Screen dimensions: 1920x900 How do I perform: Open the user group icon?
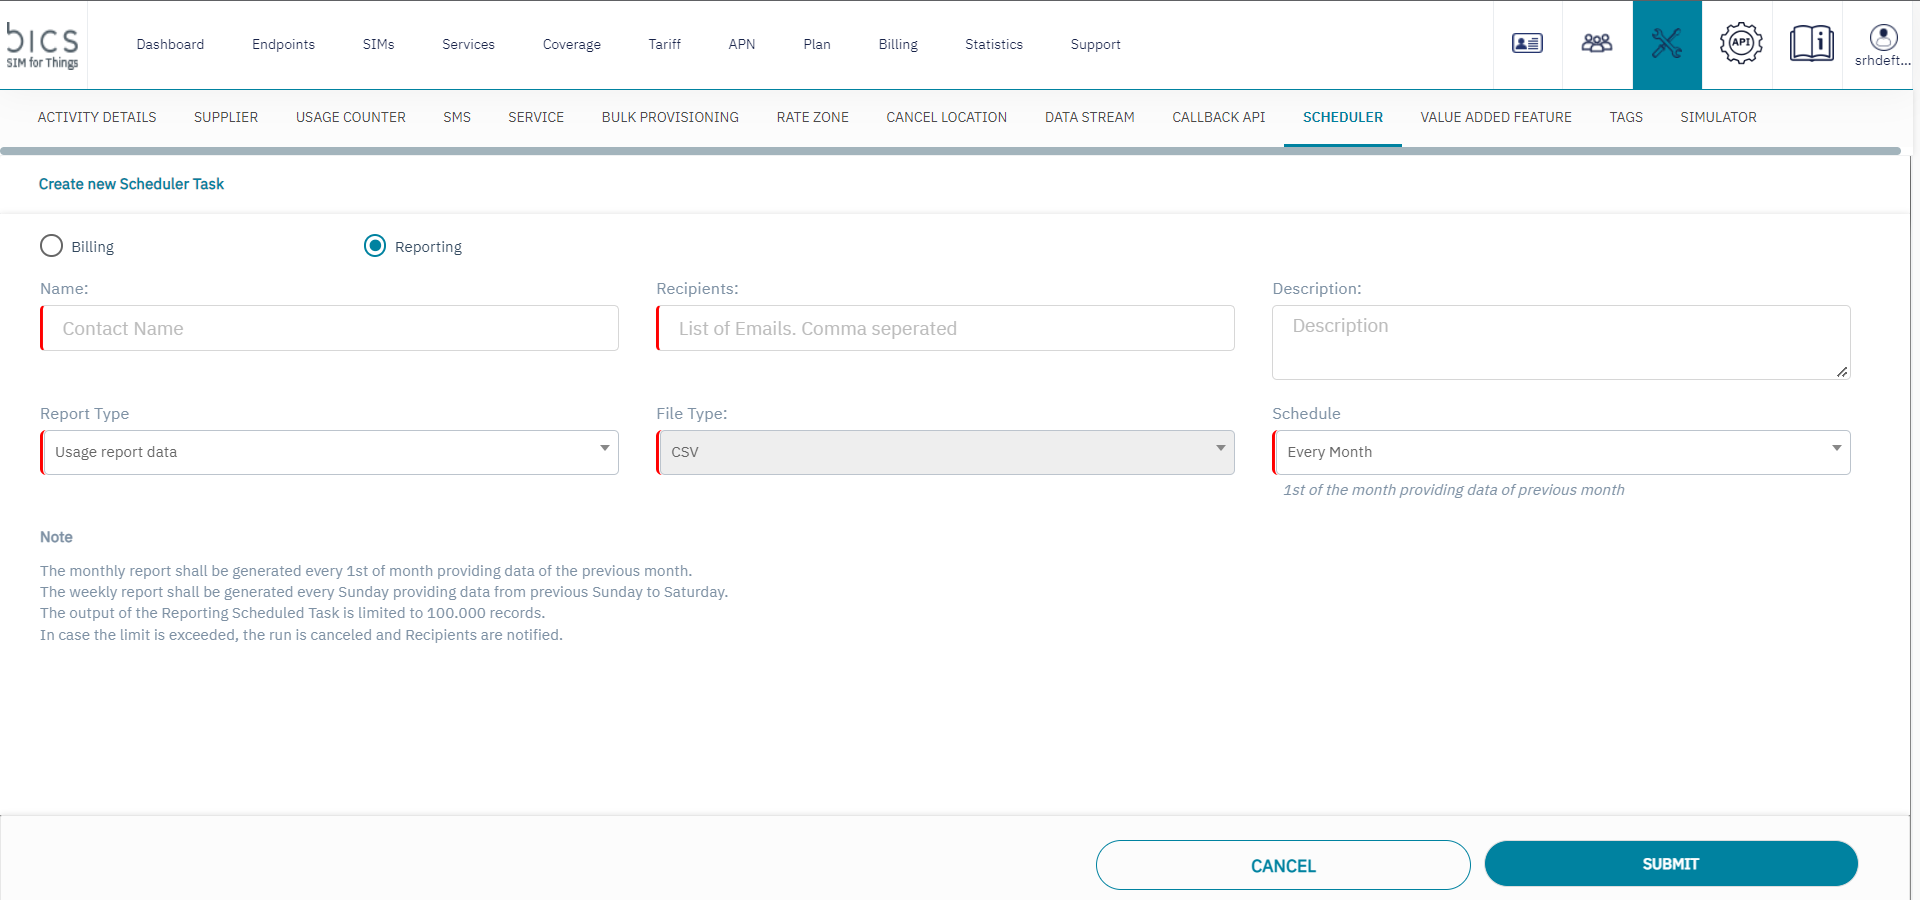(1597, 44)
